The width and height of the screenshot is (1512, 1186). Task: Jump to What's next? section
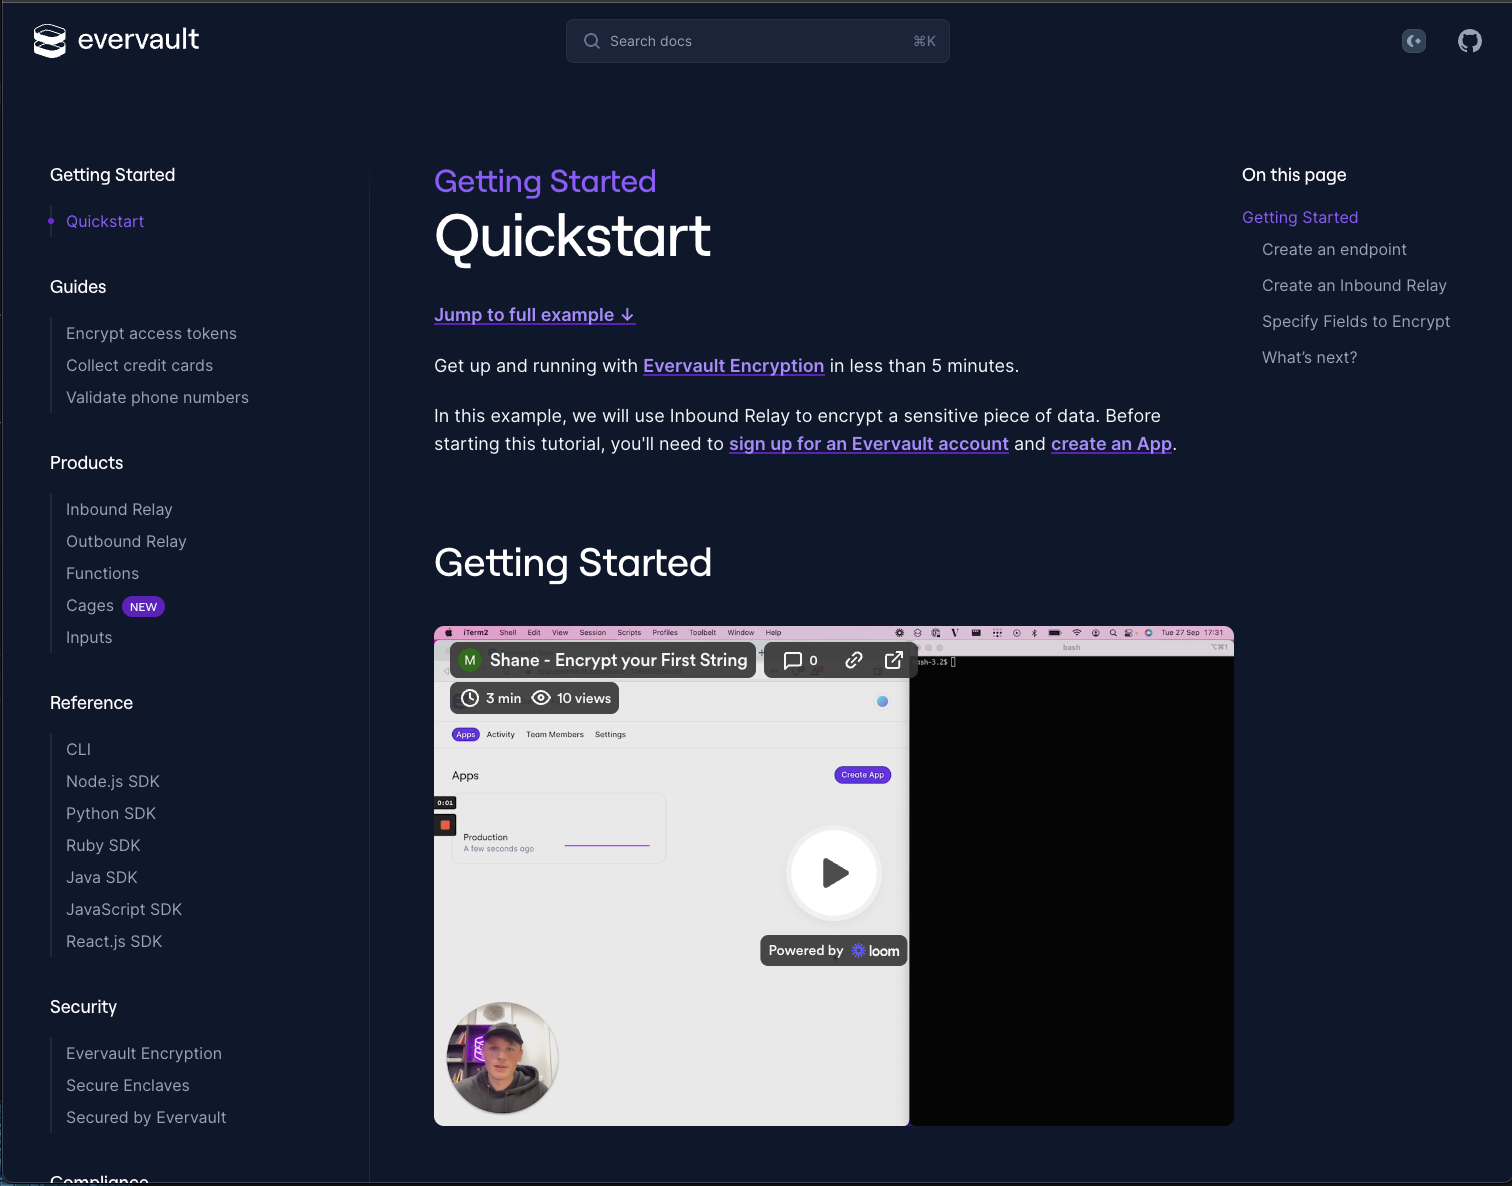(1309, 358)
